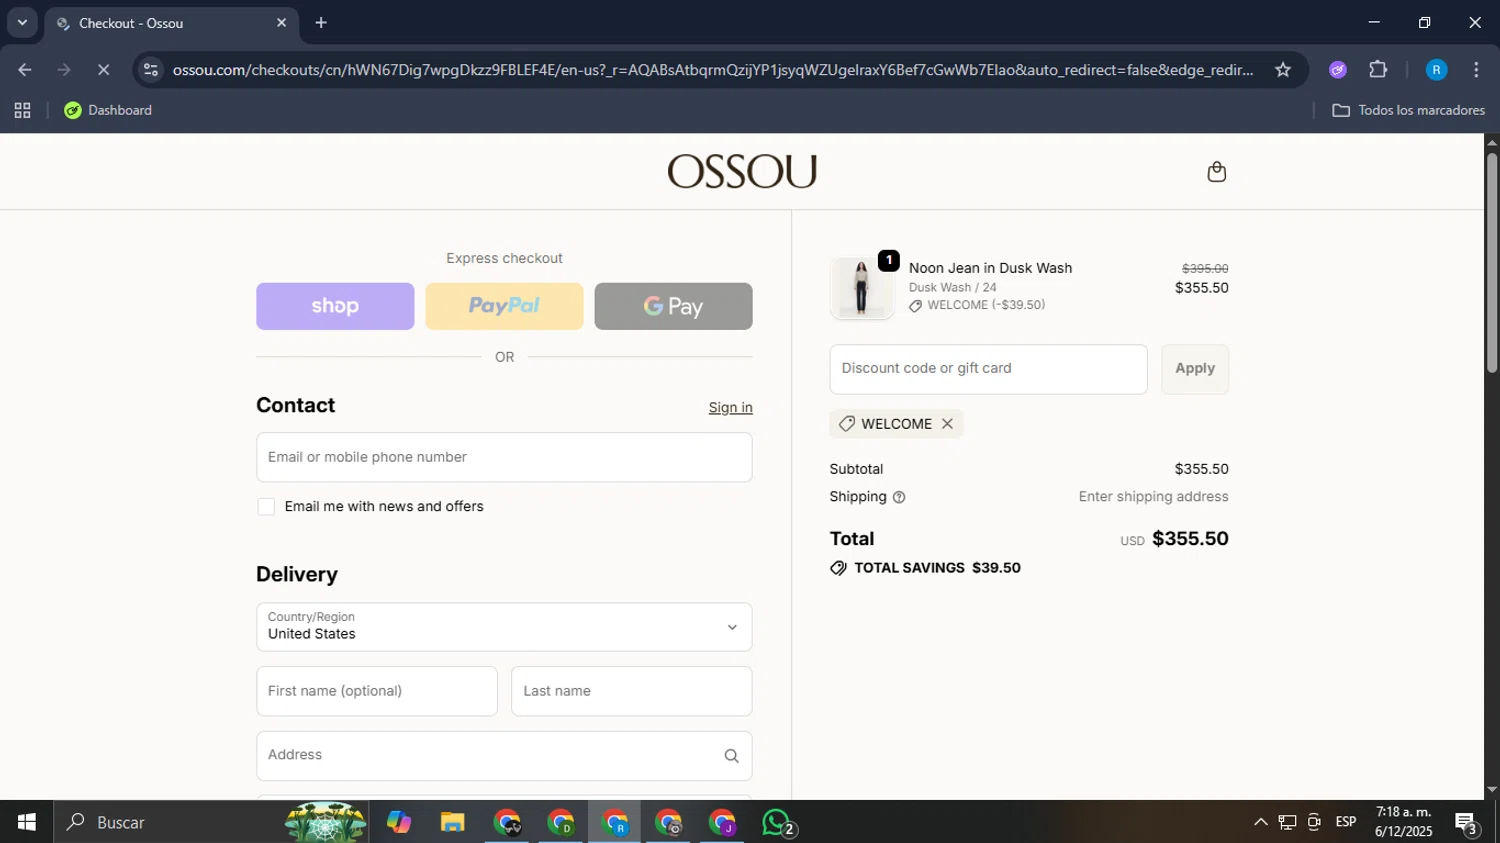Bookmark this page with the star icon
Screen dimensions: 1500x843
pos(1283,70)
